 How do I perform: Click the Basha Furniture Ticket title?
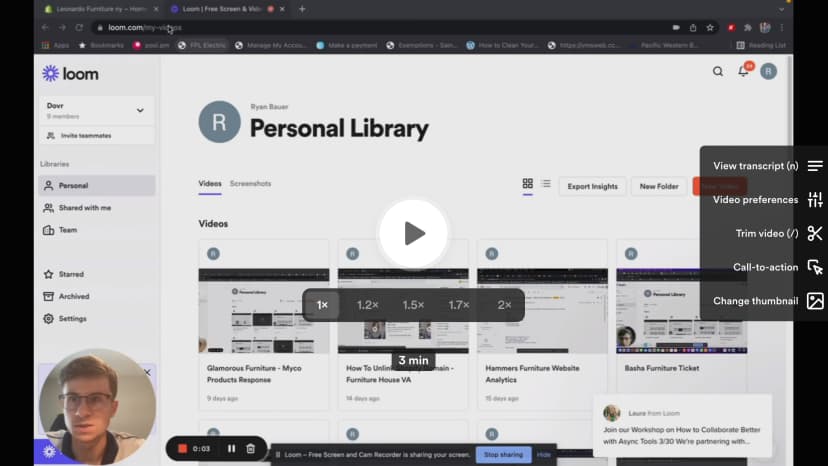[662, 368]
